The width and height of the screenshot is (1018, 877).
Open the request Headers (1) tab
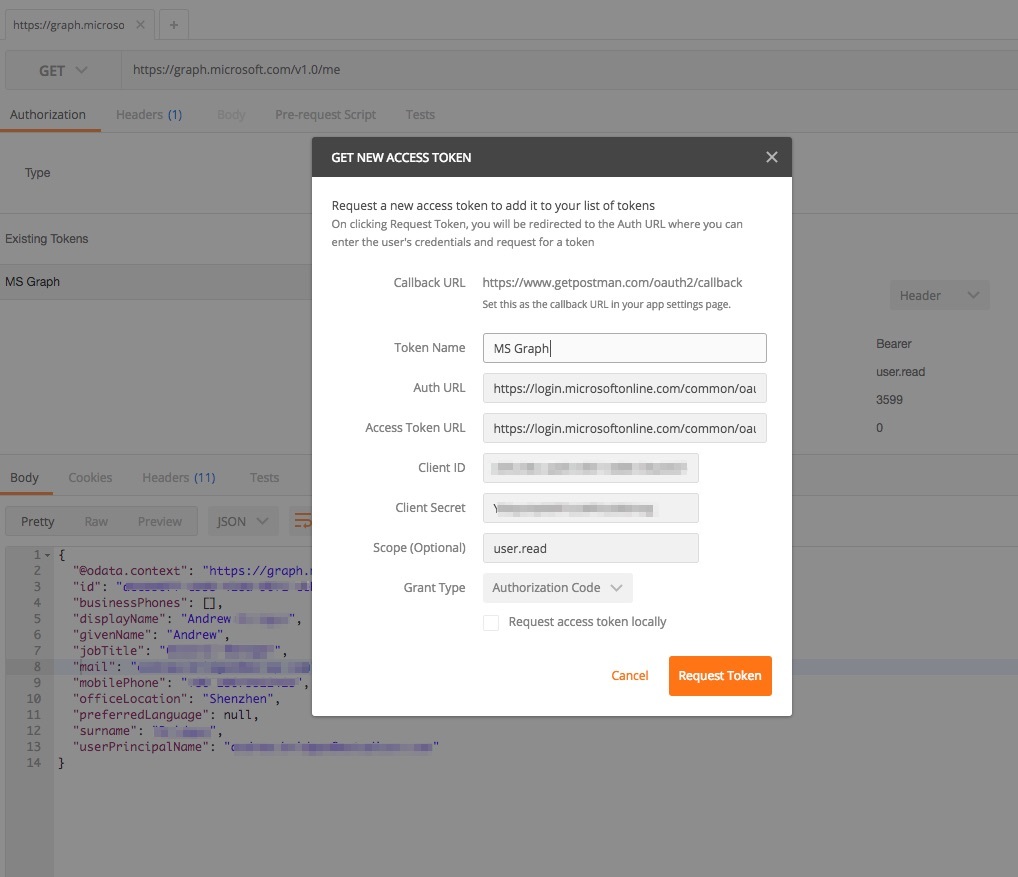(x=149, y=115)
